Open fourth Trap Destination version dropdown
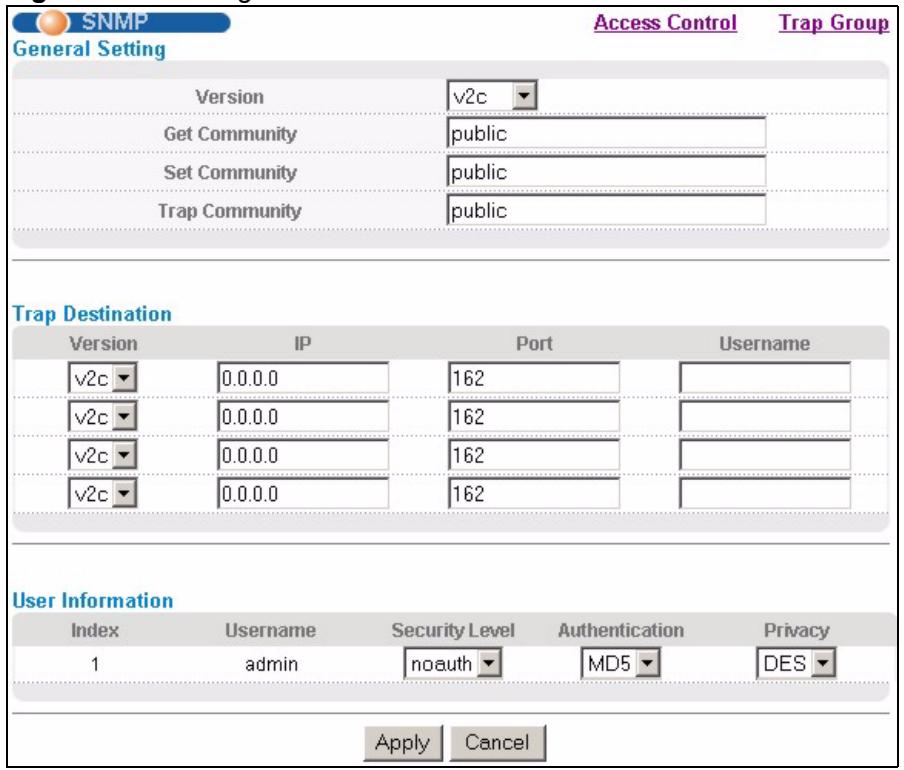904x770 pixels. coord(103,494)
